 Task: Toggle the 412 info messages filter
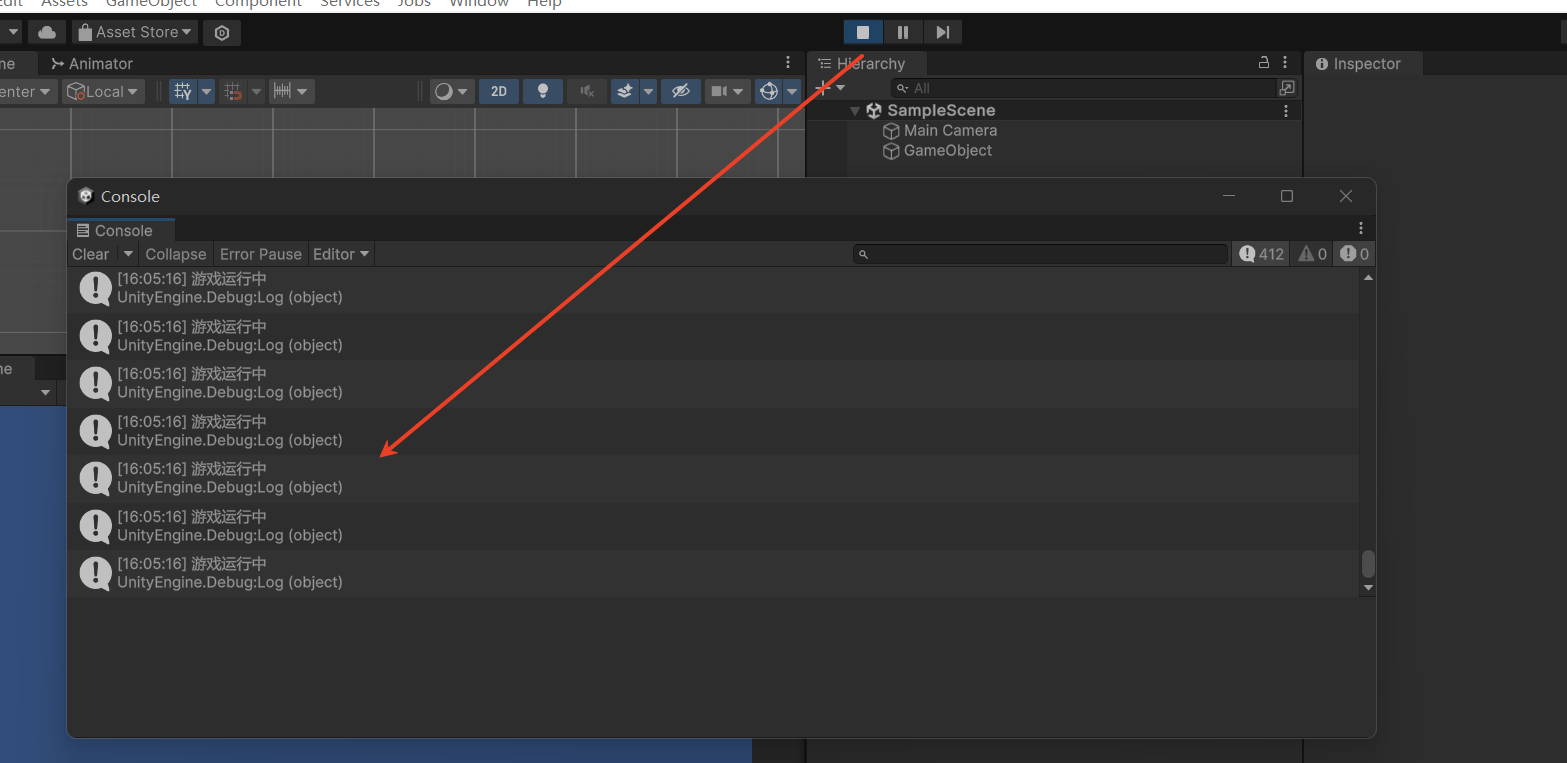[x=1261, y=254]
